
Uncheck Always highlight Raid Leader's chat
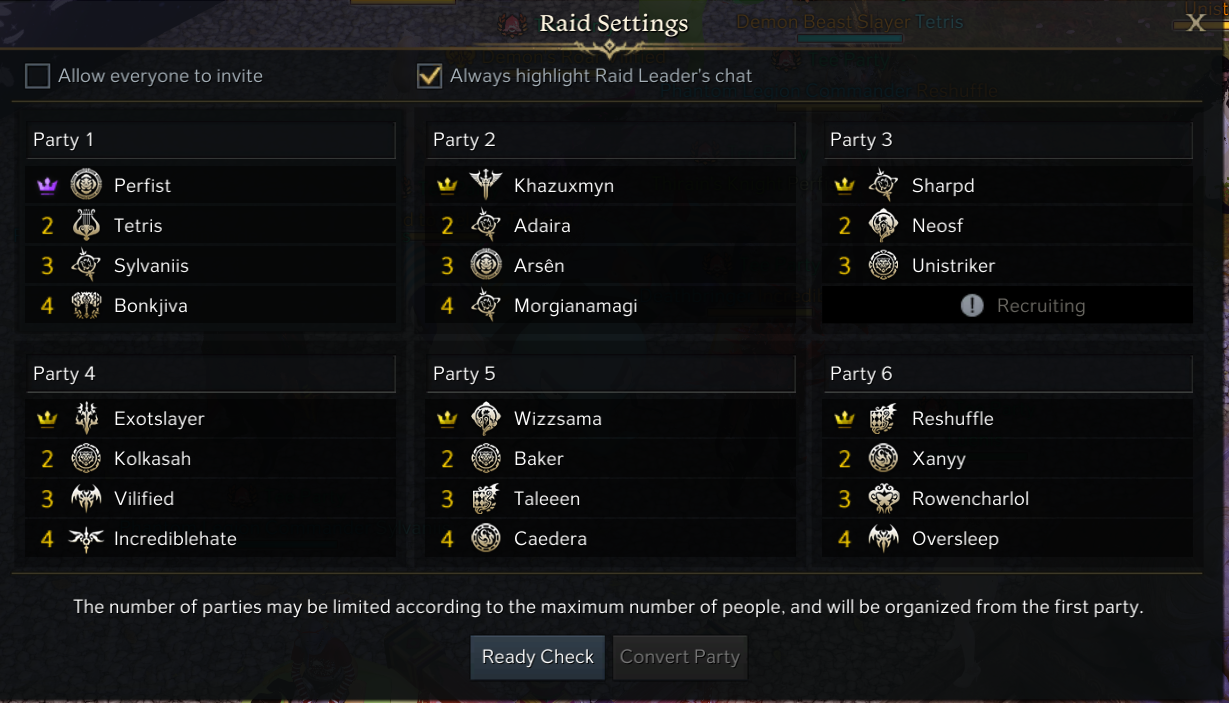coord(430,76)
